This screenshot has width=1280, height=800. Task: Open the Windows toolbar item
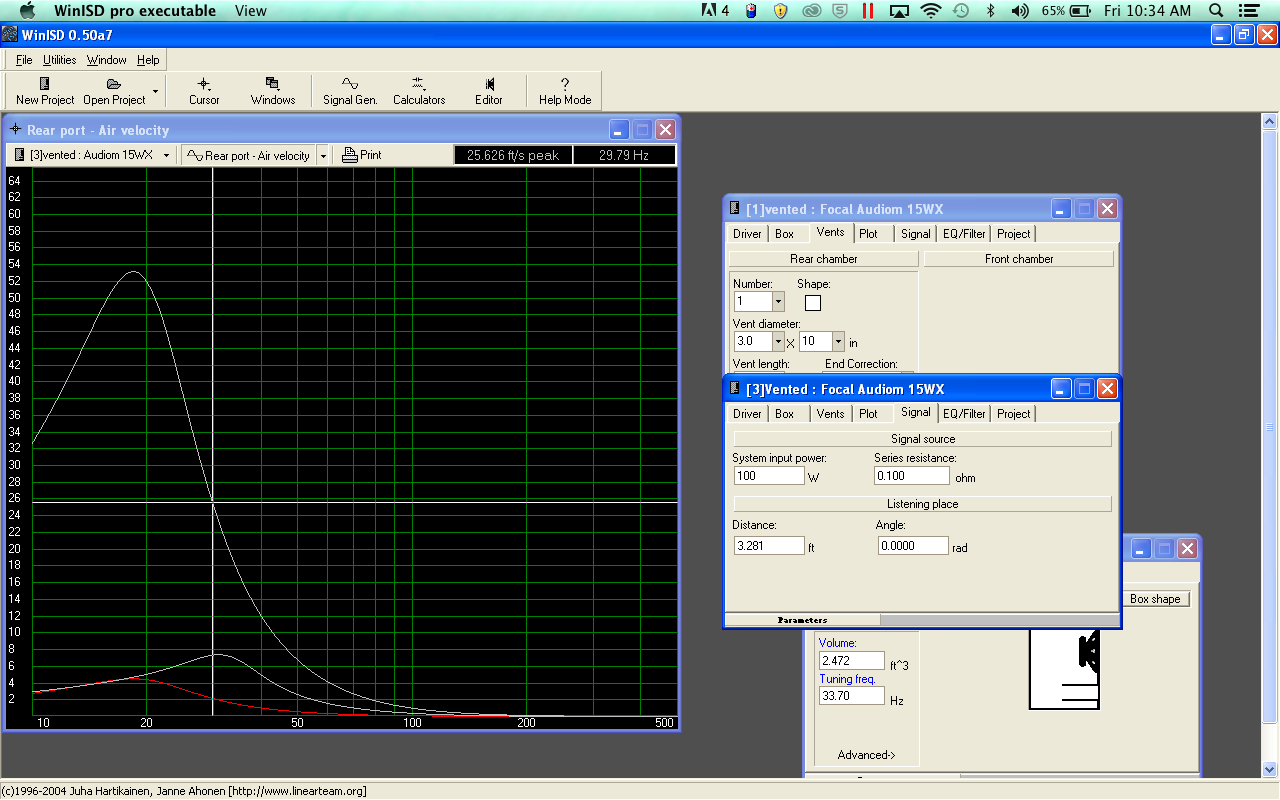273,90
